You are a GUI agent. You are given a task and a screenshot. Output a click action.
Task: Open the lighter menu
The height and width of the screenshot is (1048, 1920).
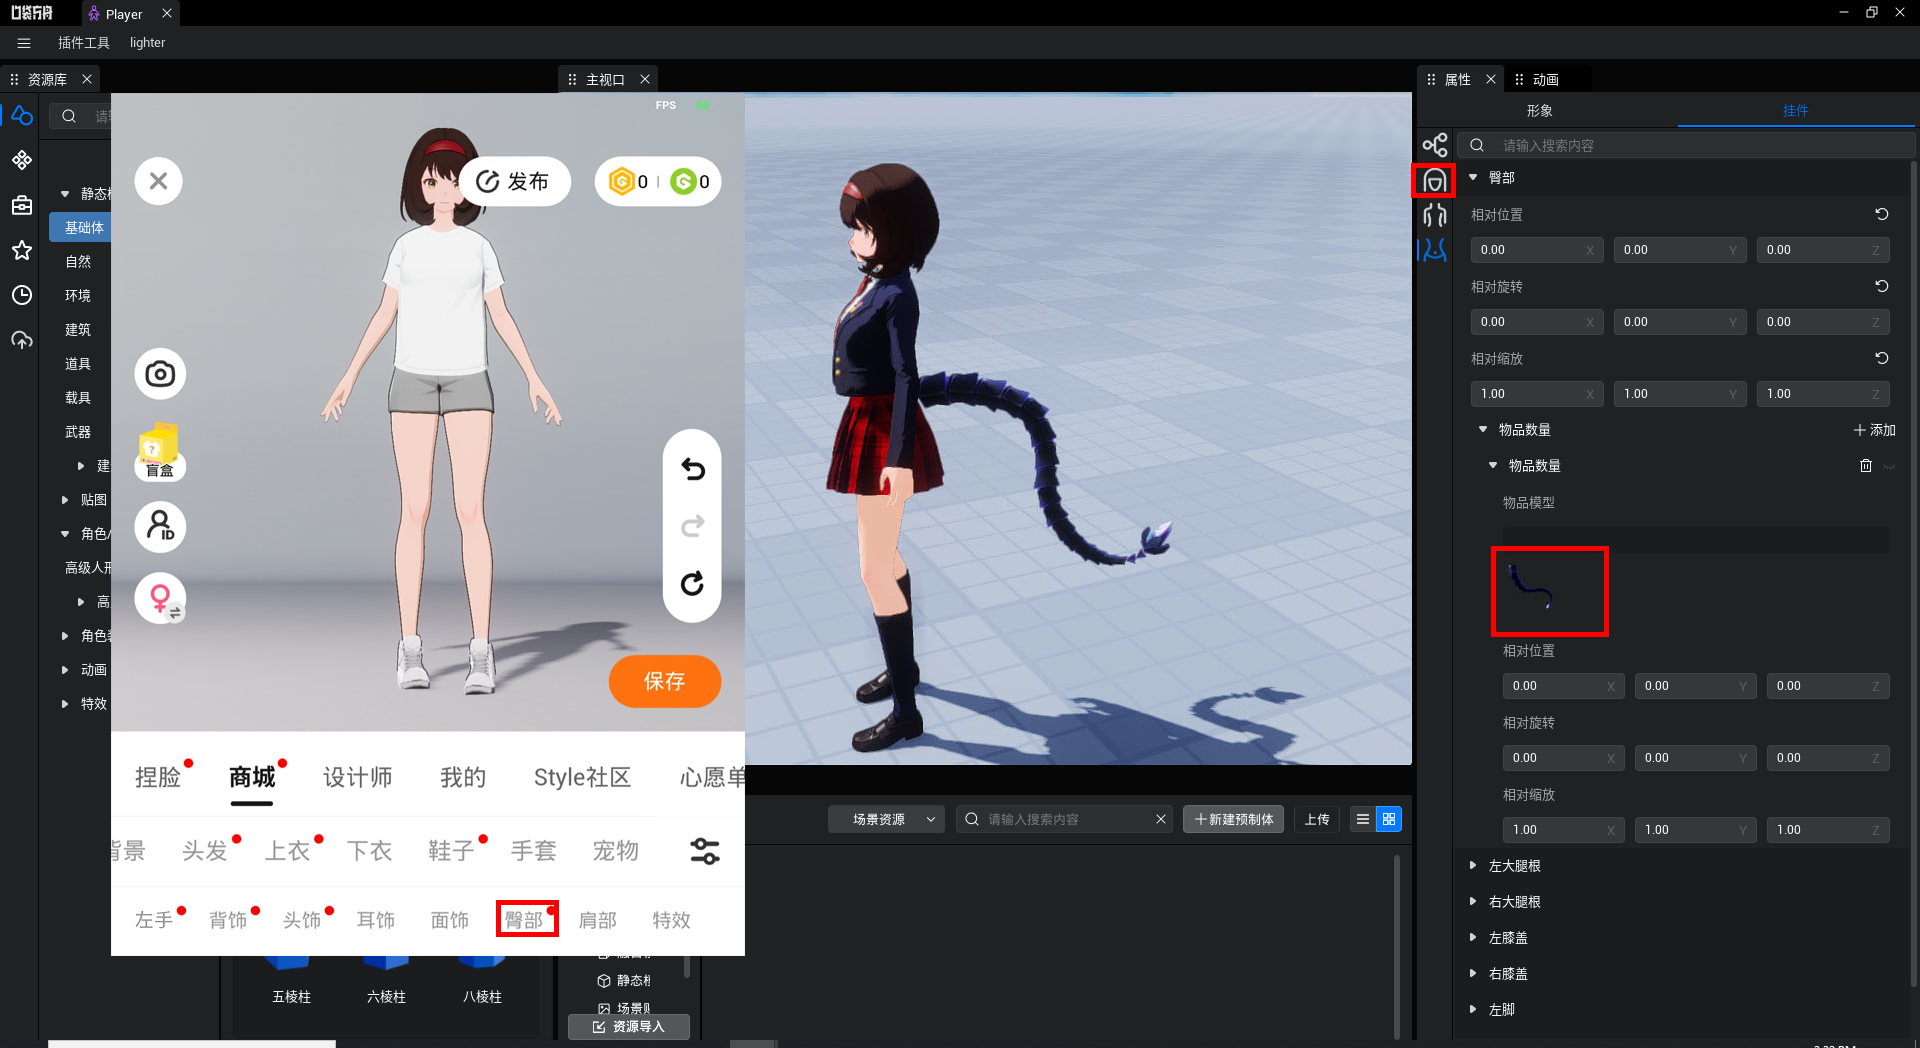[x=147, y=43]
